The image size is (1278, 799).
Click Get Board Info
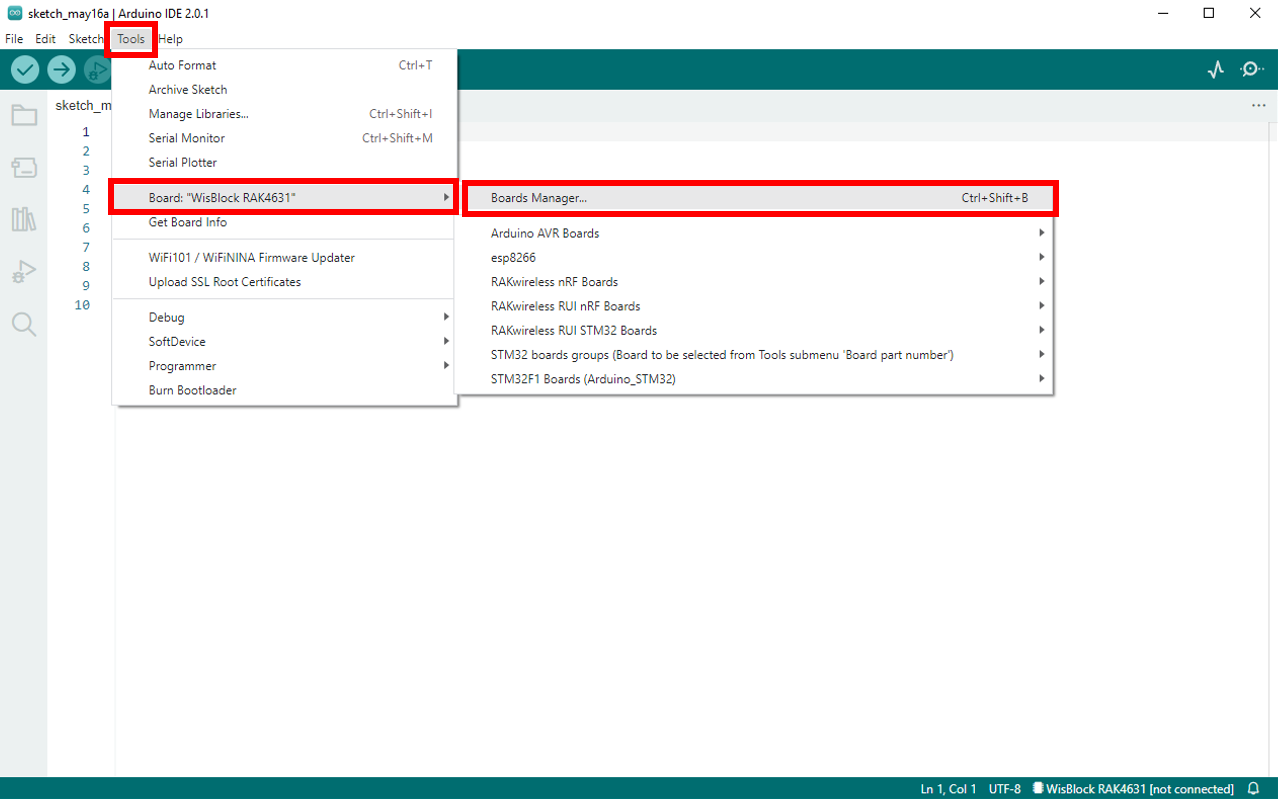point(285,222)
